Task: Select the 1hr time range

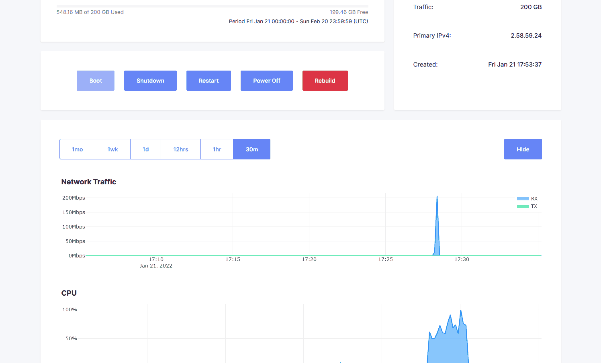Action: pos(217,149)
